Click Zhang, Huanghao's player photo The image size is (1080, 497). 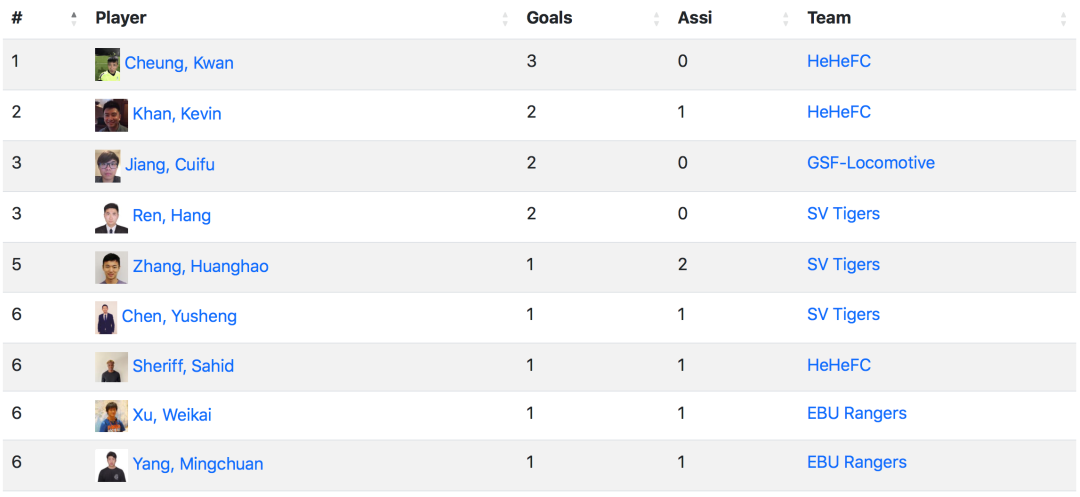pyautogui.click(x=112, y=267)
